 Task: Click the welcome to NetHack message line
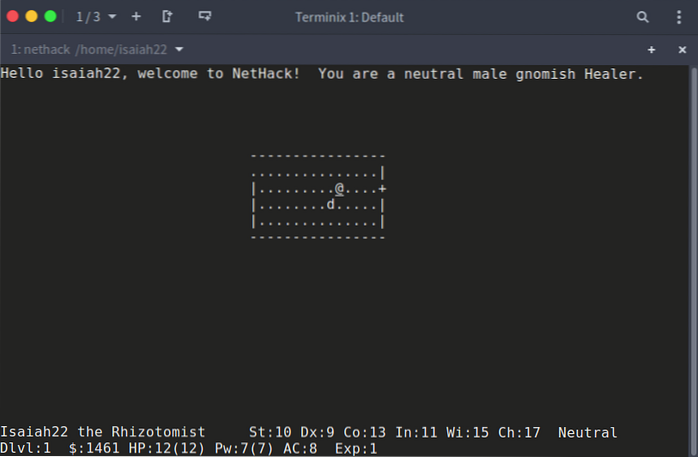322,74
